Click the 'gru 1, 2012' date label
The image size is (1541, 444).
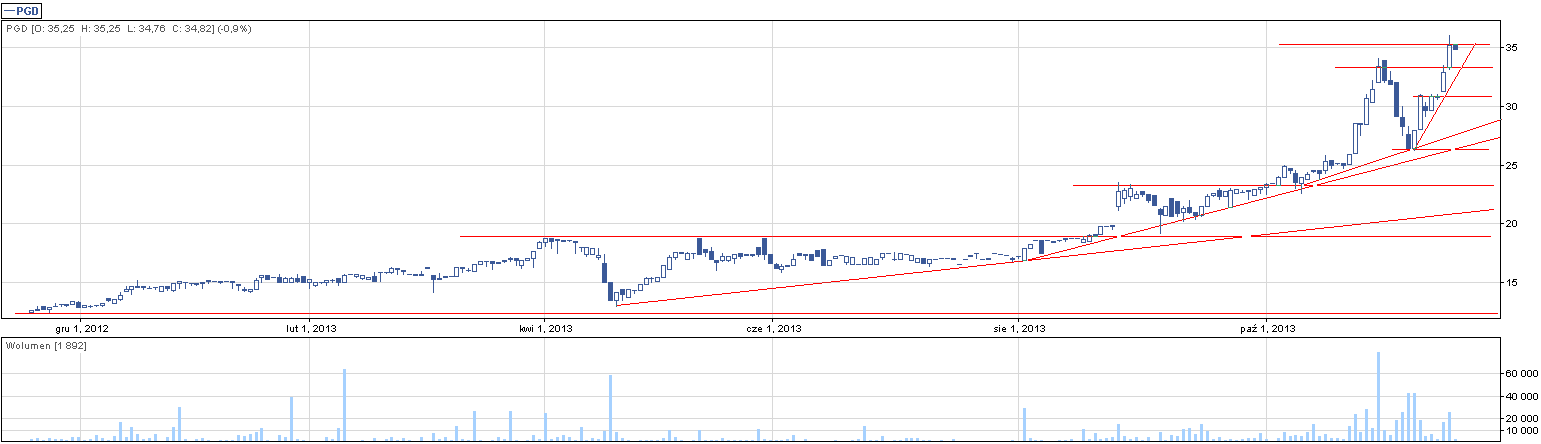tap(81, 327)
